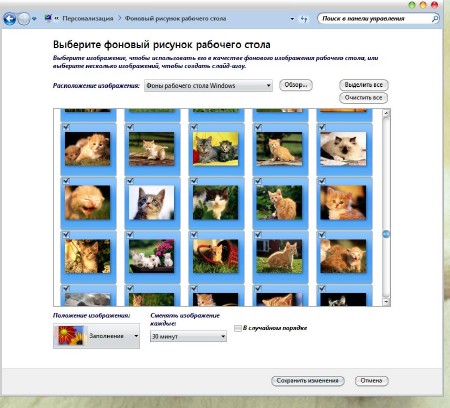Uncheck tabby kitten looking up checkbox
The image size is (450, 408).
[x=130, y=181]
